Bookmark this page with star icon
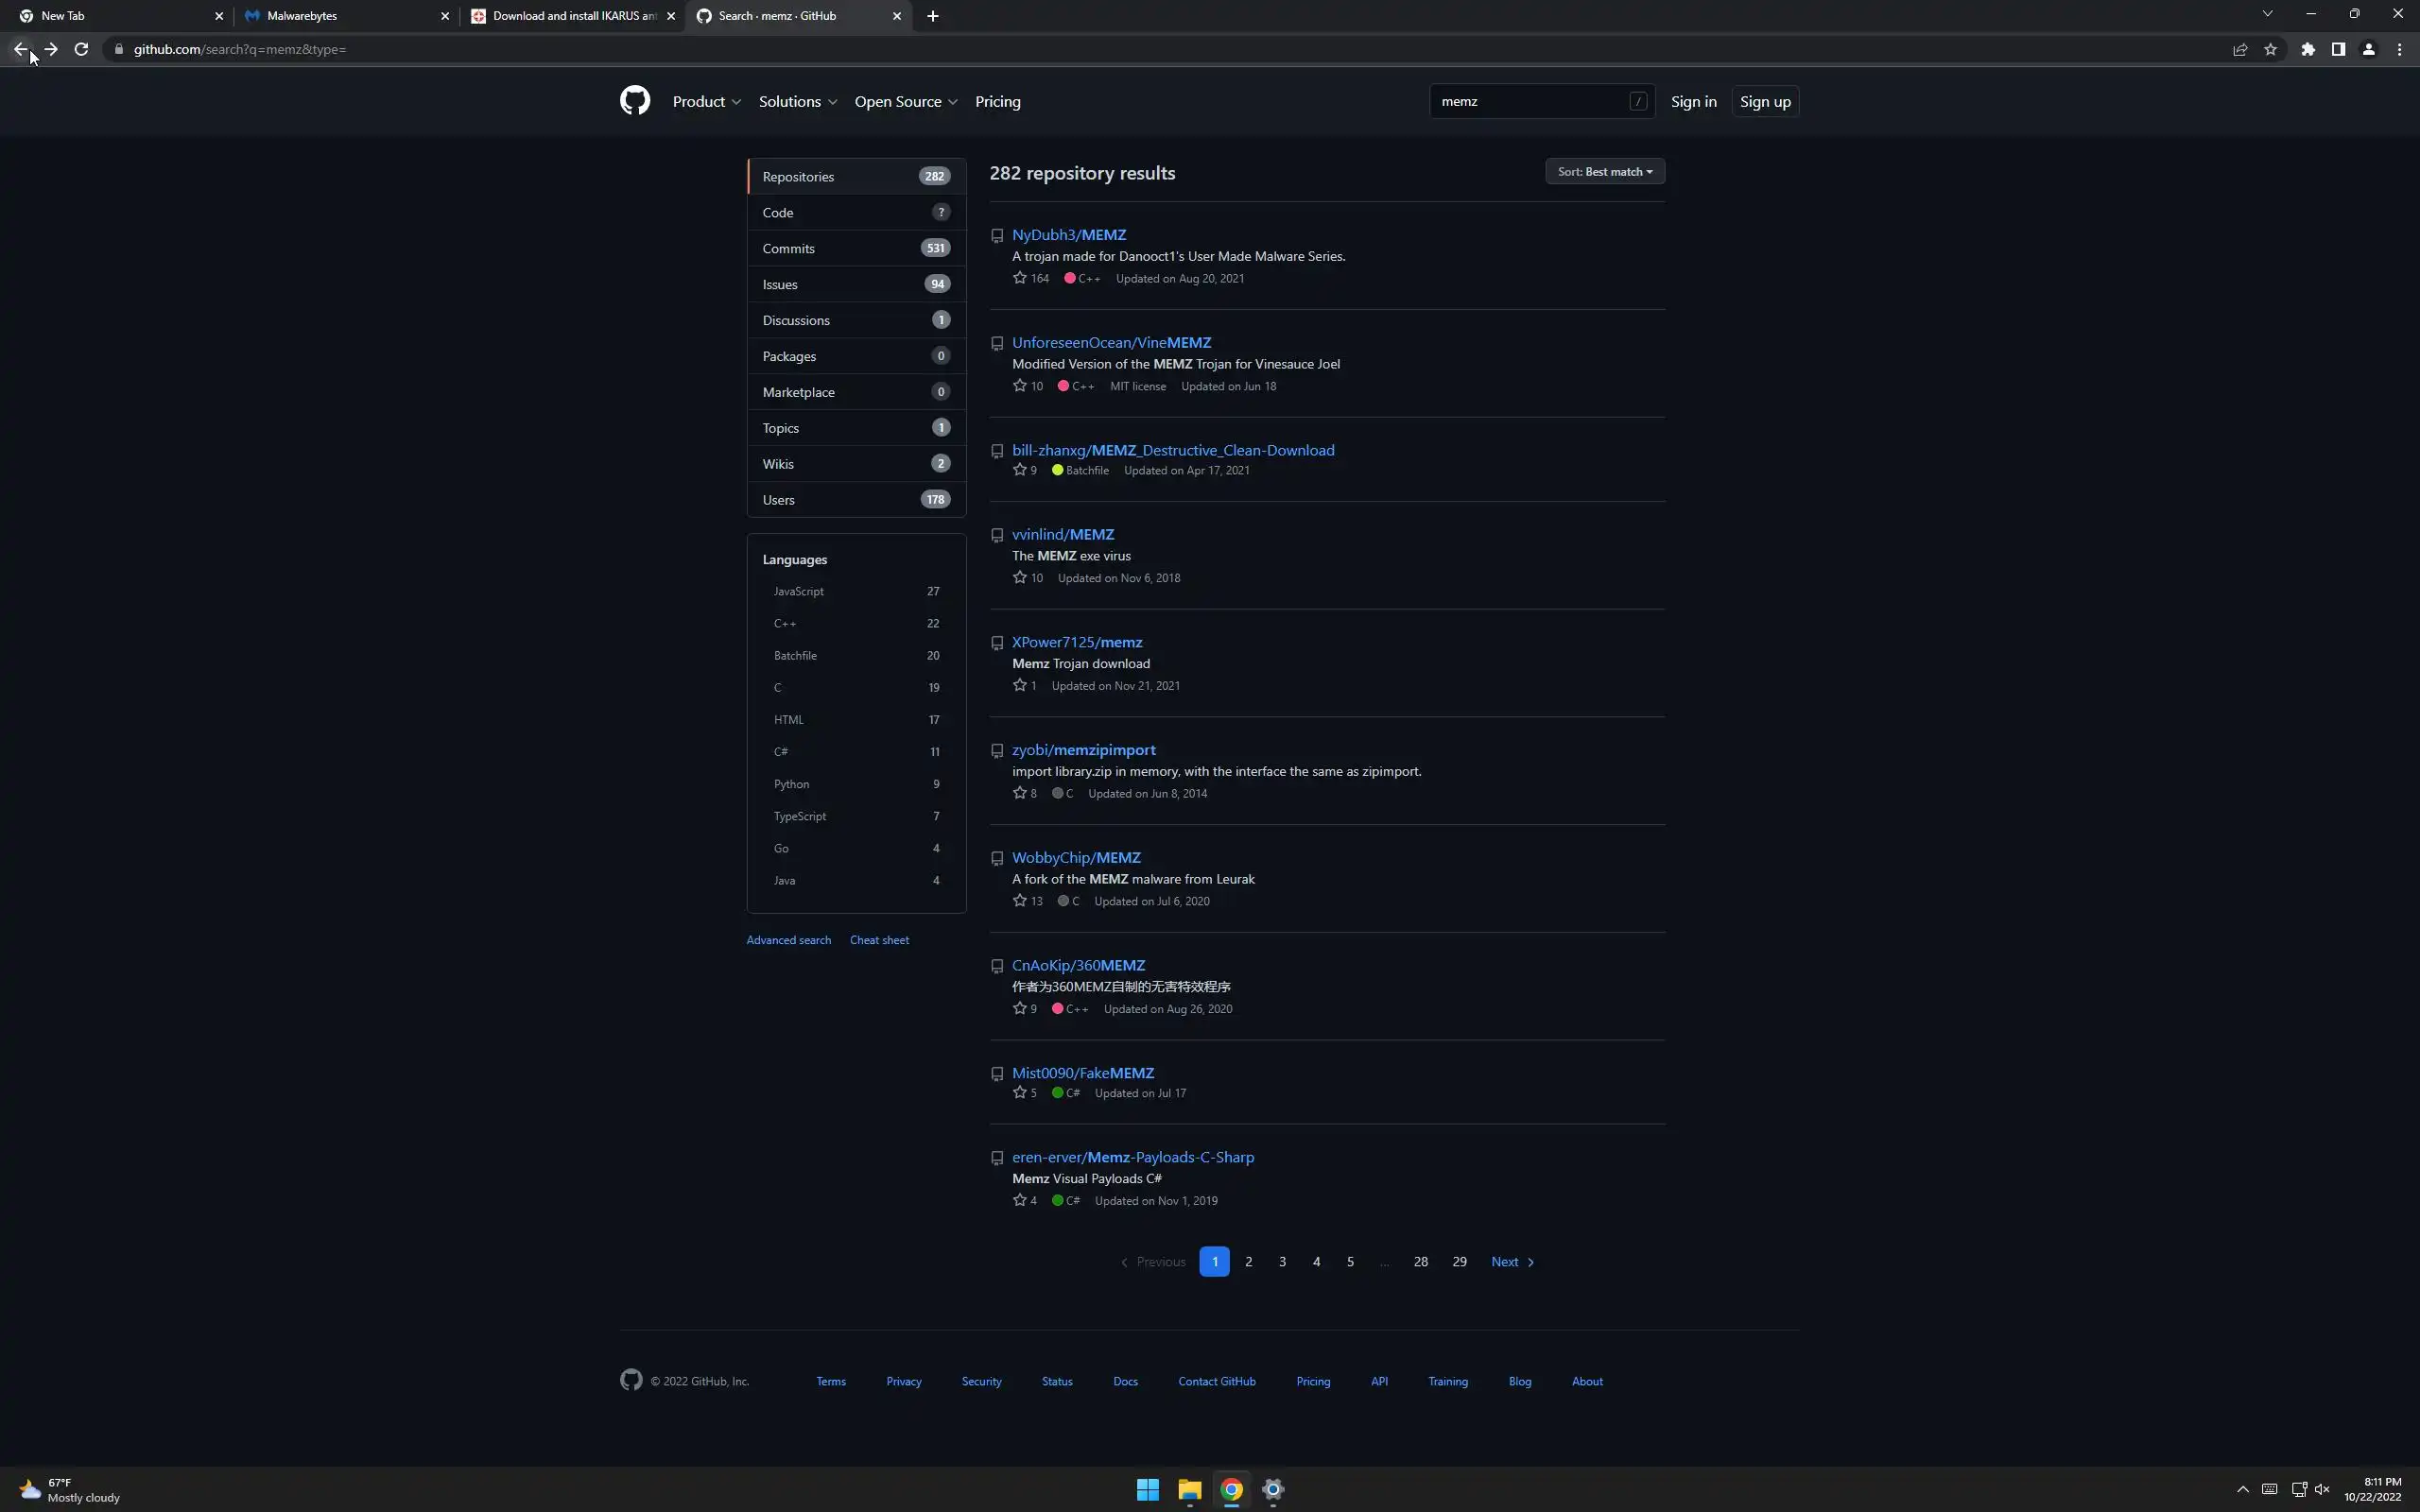The width and height of the screenshot is (2420, 1512). point(2270,49)
